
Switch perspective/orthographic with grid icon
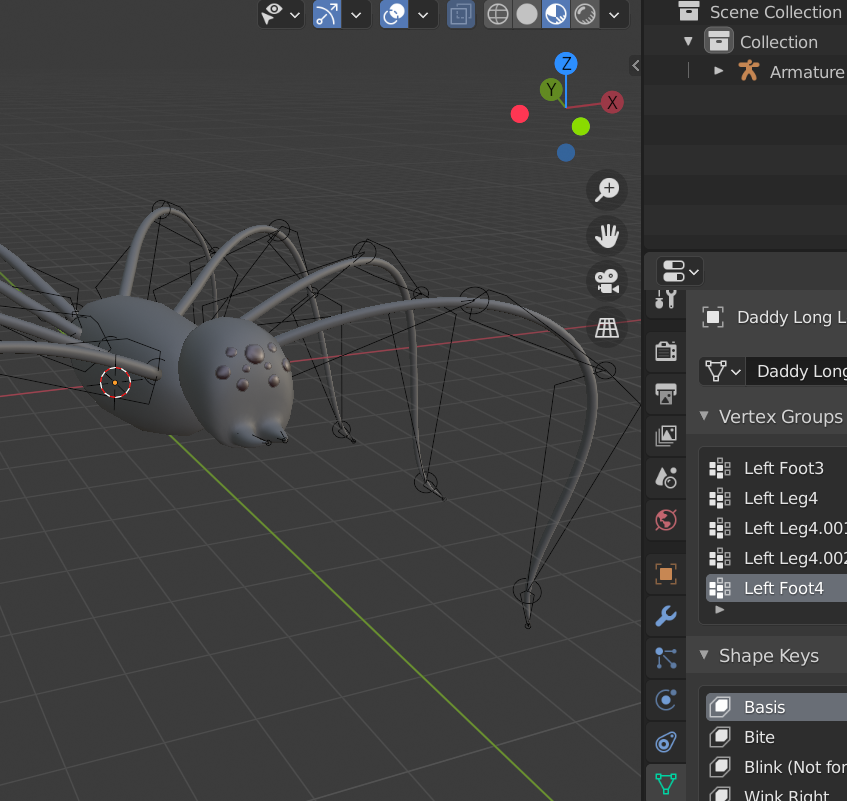(607, 328)
